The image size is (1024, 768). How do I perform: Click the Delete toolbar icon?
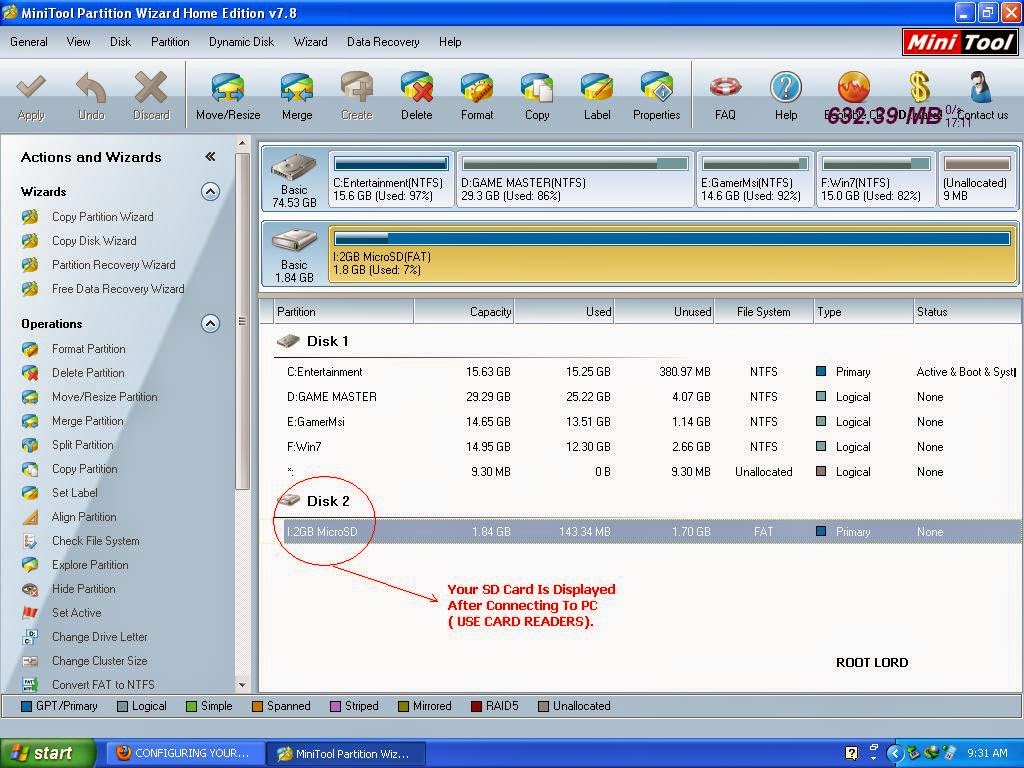coord(417,88)
